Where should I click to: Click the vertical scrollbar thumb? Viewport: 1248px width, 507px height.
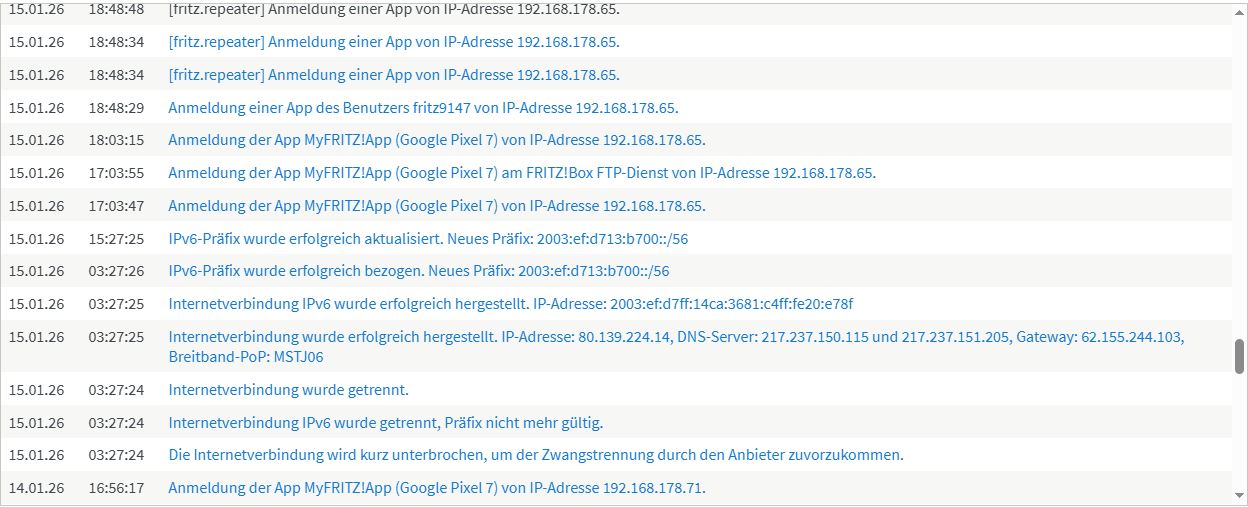point(1240,355)
